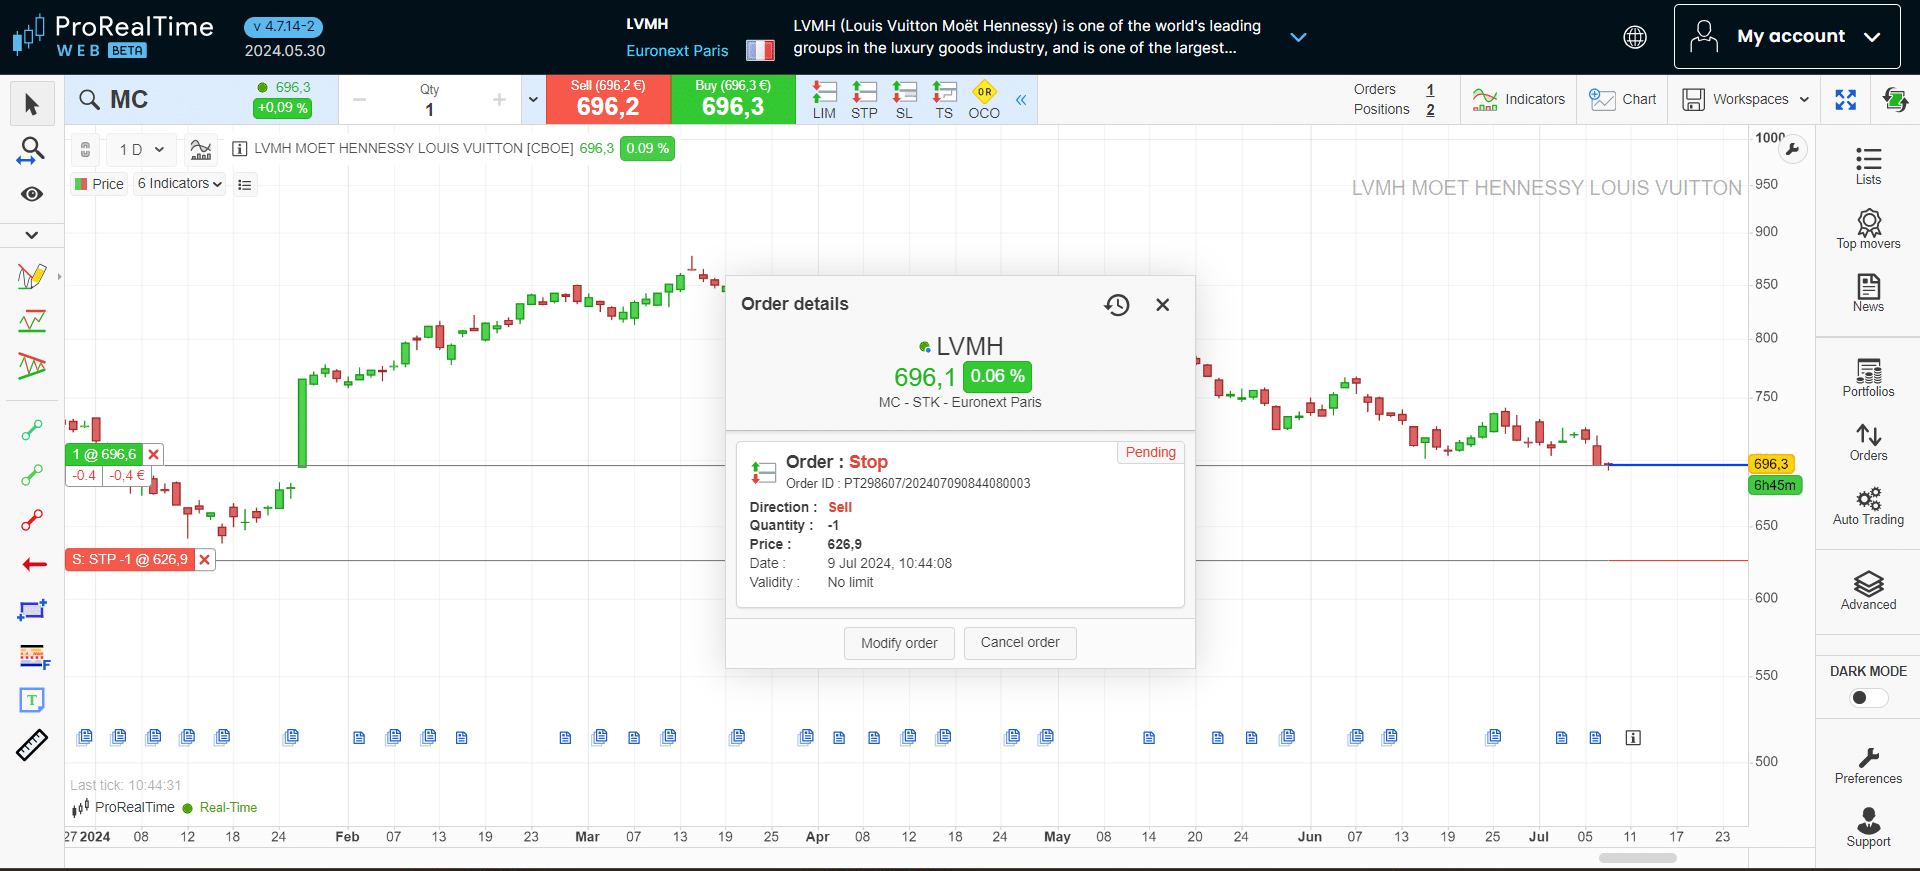Click the instrument info icon
1920x871 pixels.
pos(240,149)
